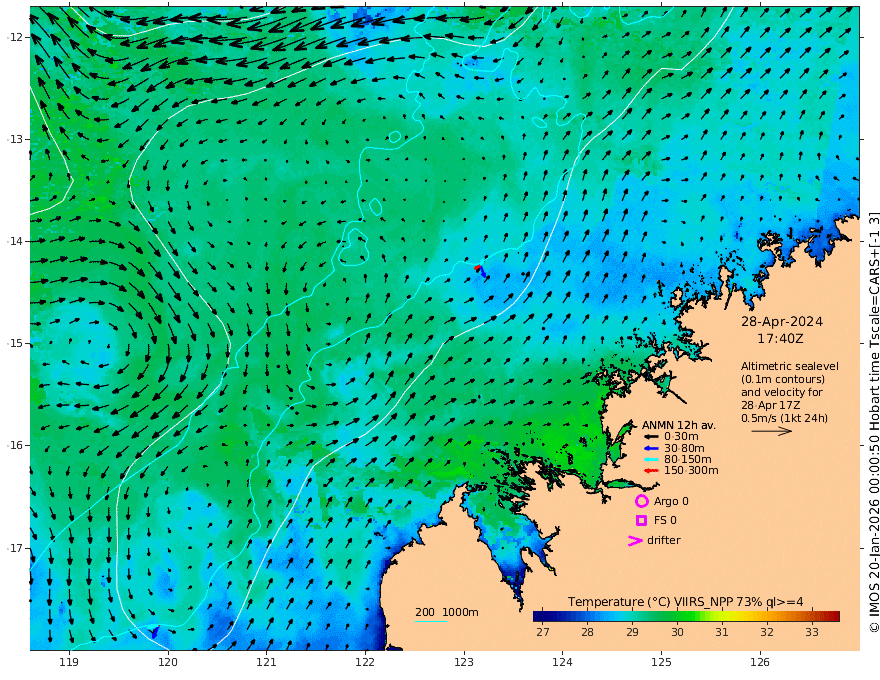880x680 pixels.
Task: Click the 'drifter' legend label
Action: (x=663, y=540)
